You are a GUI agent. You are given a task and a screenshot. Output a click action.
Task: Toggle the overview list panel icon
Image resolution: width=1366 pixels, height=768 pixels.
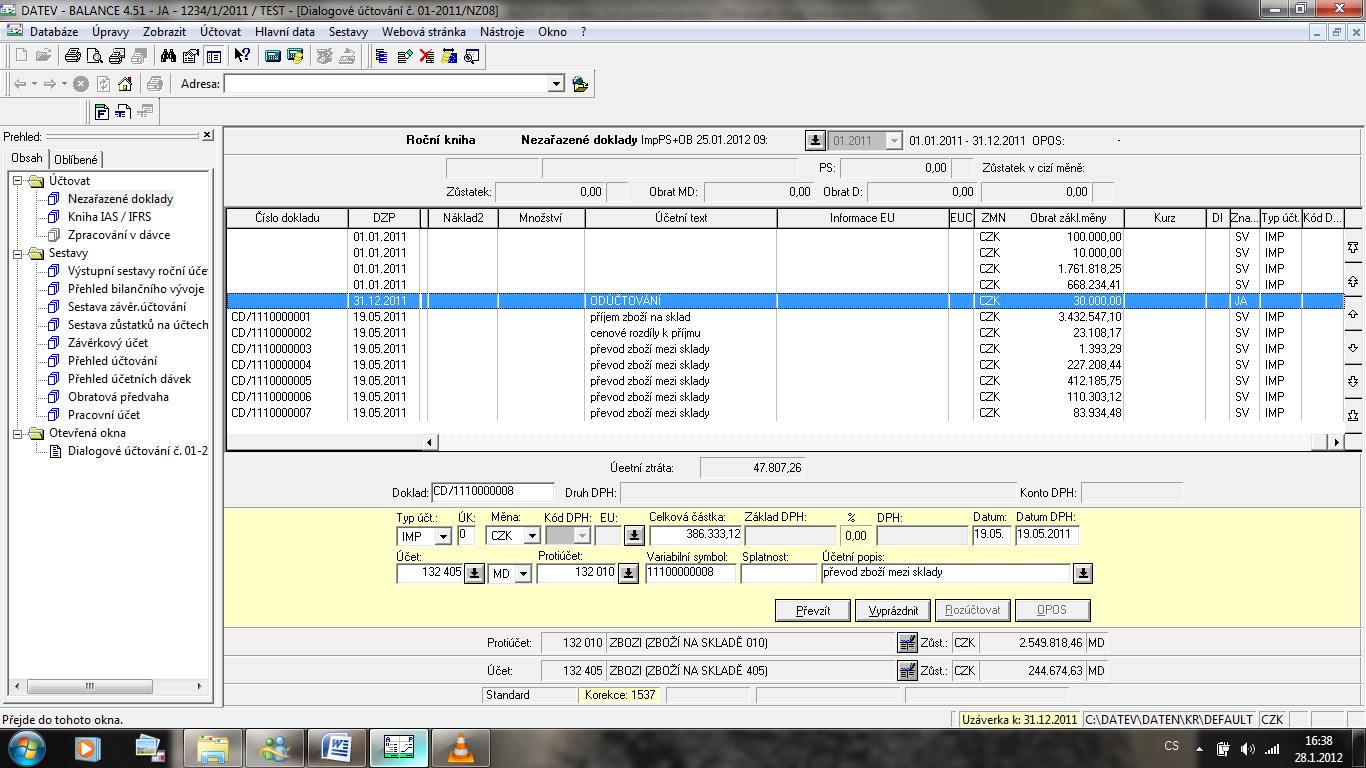coord(213,56)
